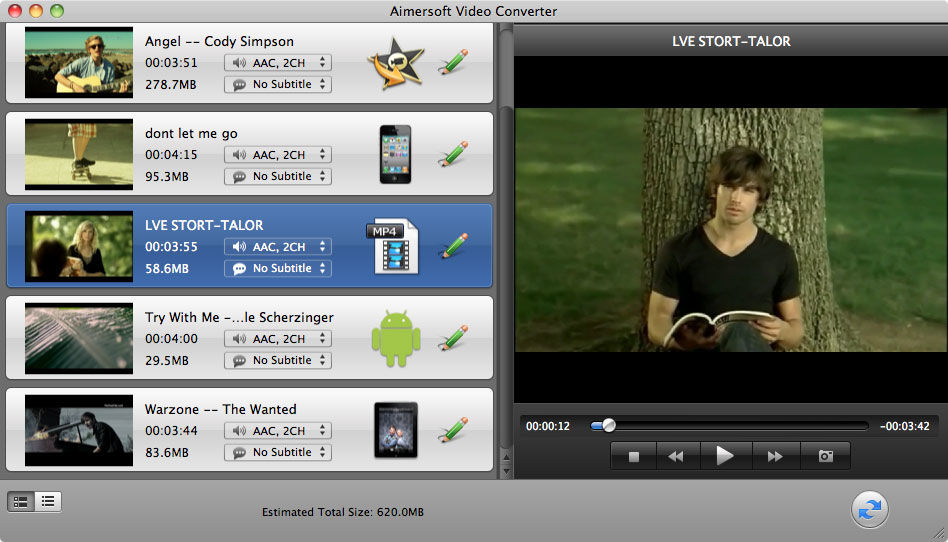Switch to thumbnail detail view
This screenshot has width=948, height=542.
pos(21,501)
